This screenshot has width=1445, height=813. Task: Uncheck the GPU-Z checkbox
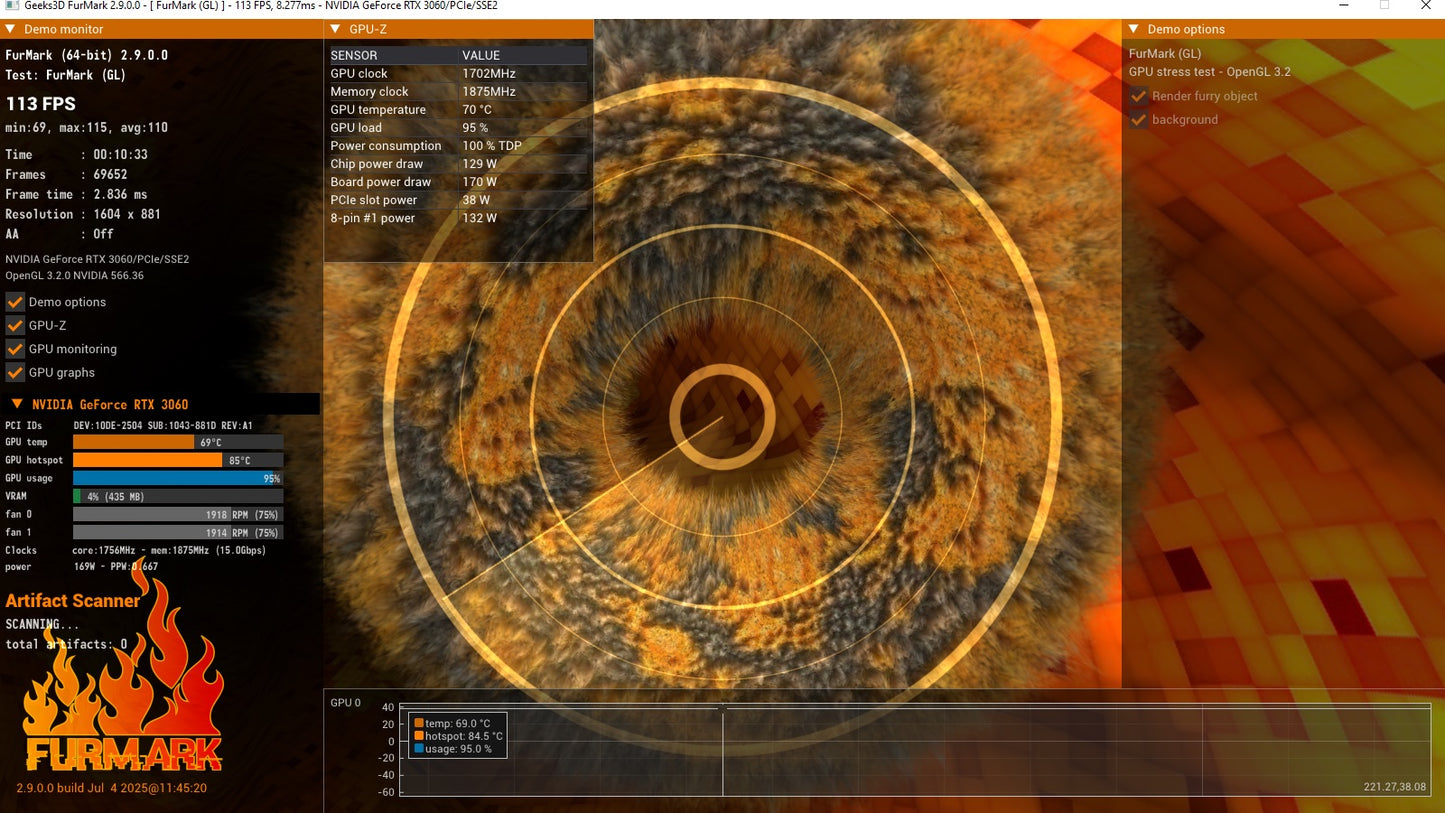pos(14,325)
